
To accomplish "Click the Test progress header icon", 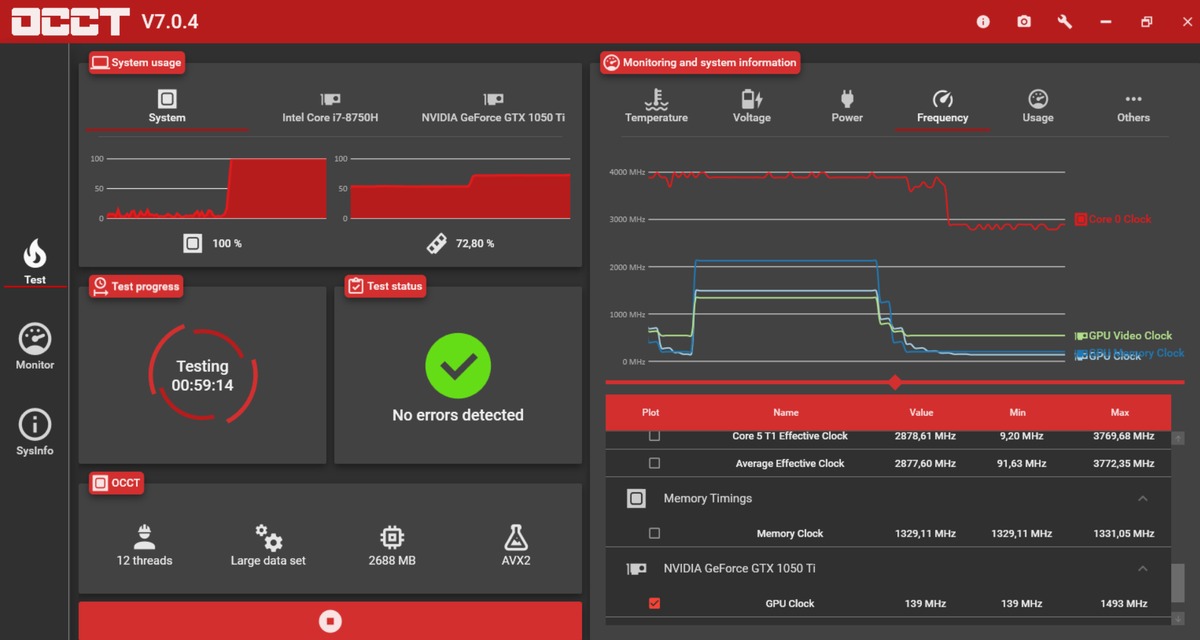I will (100, 286).
